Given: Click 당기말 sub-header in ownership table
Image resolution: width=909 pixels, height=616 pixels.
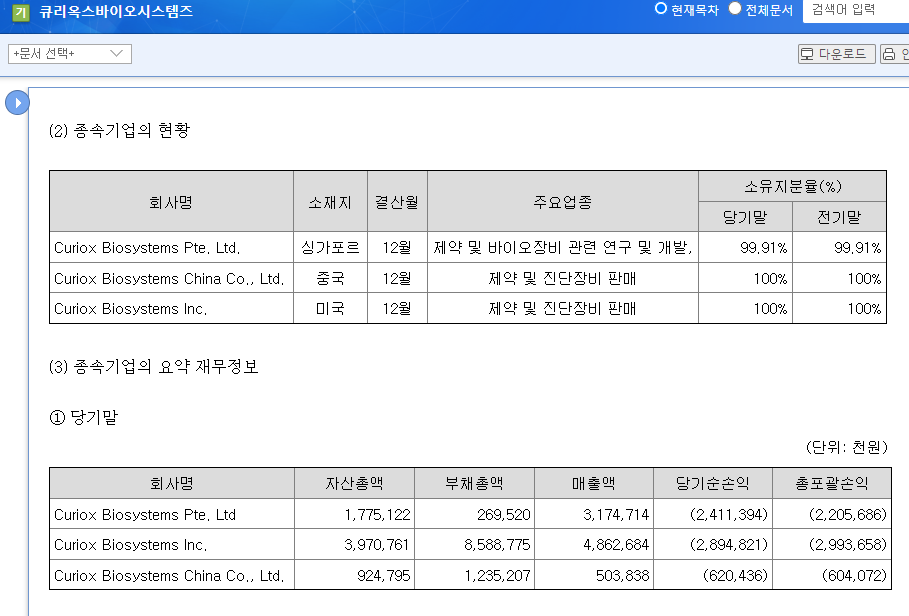Looking at the screenshot, I should click(746, 217).
